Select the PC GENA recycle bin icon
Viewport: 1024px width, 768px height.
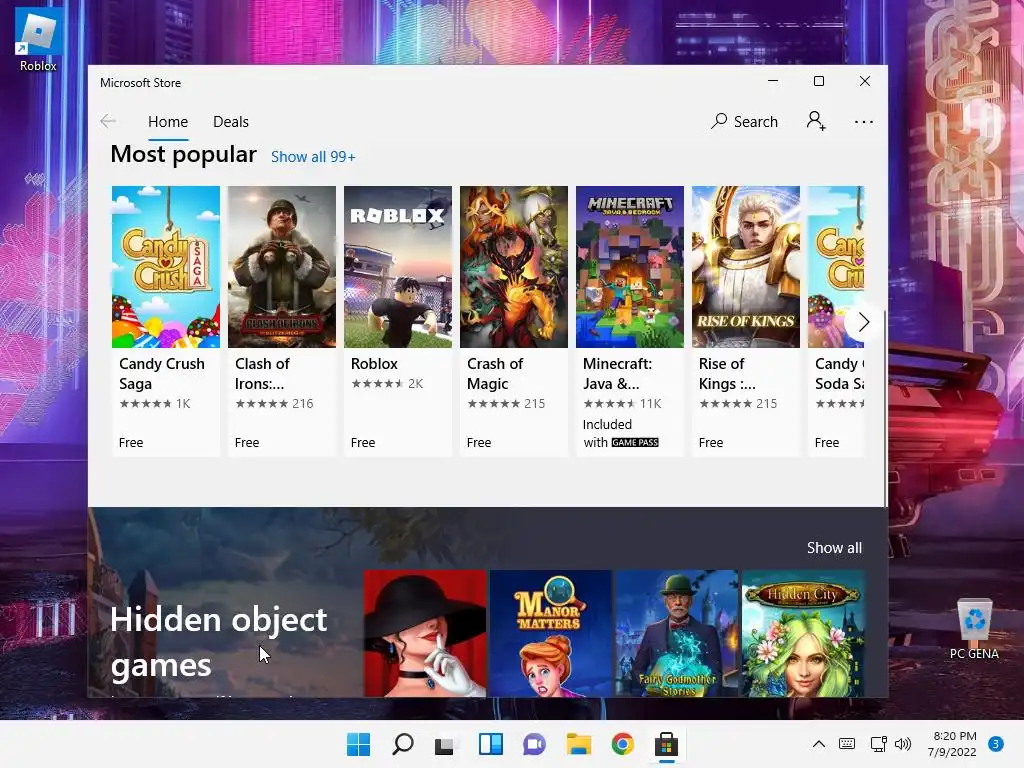(x=974, y=629)
